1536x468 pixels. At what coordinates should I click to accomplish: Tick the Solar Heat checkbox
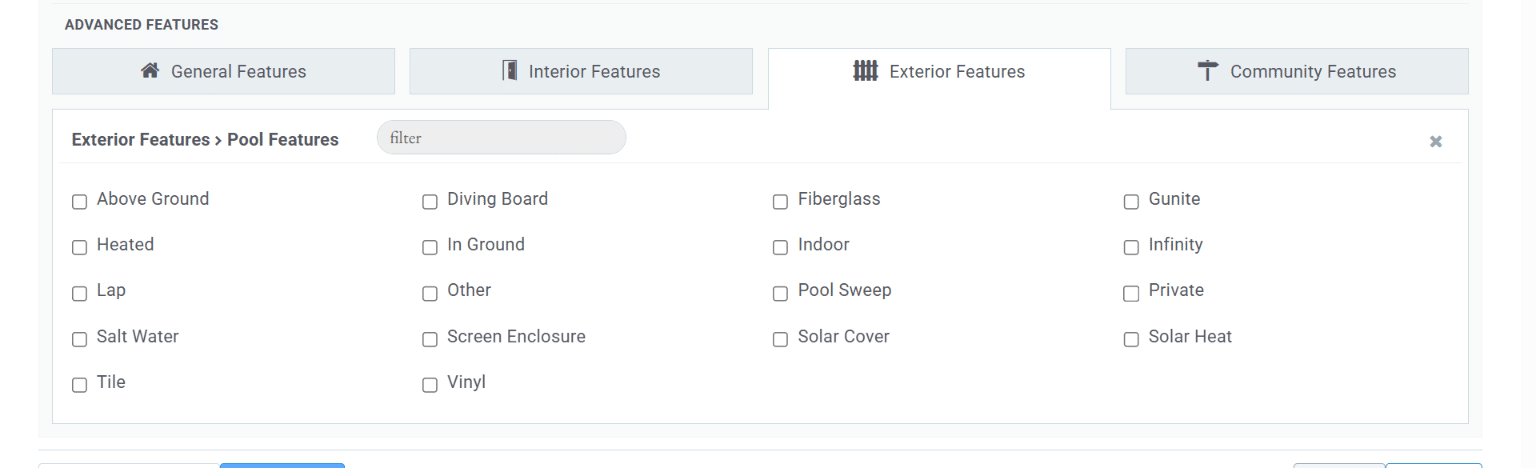(x=1131, y=339)
